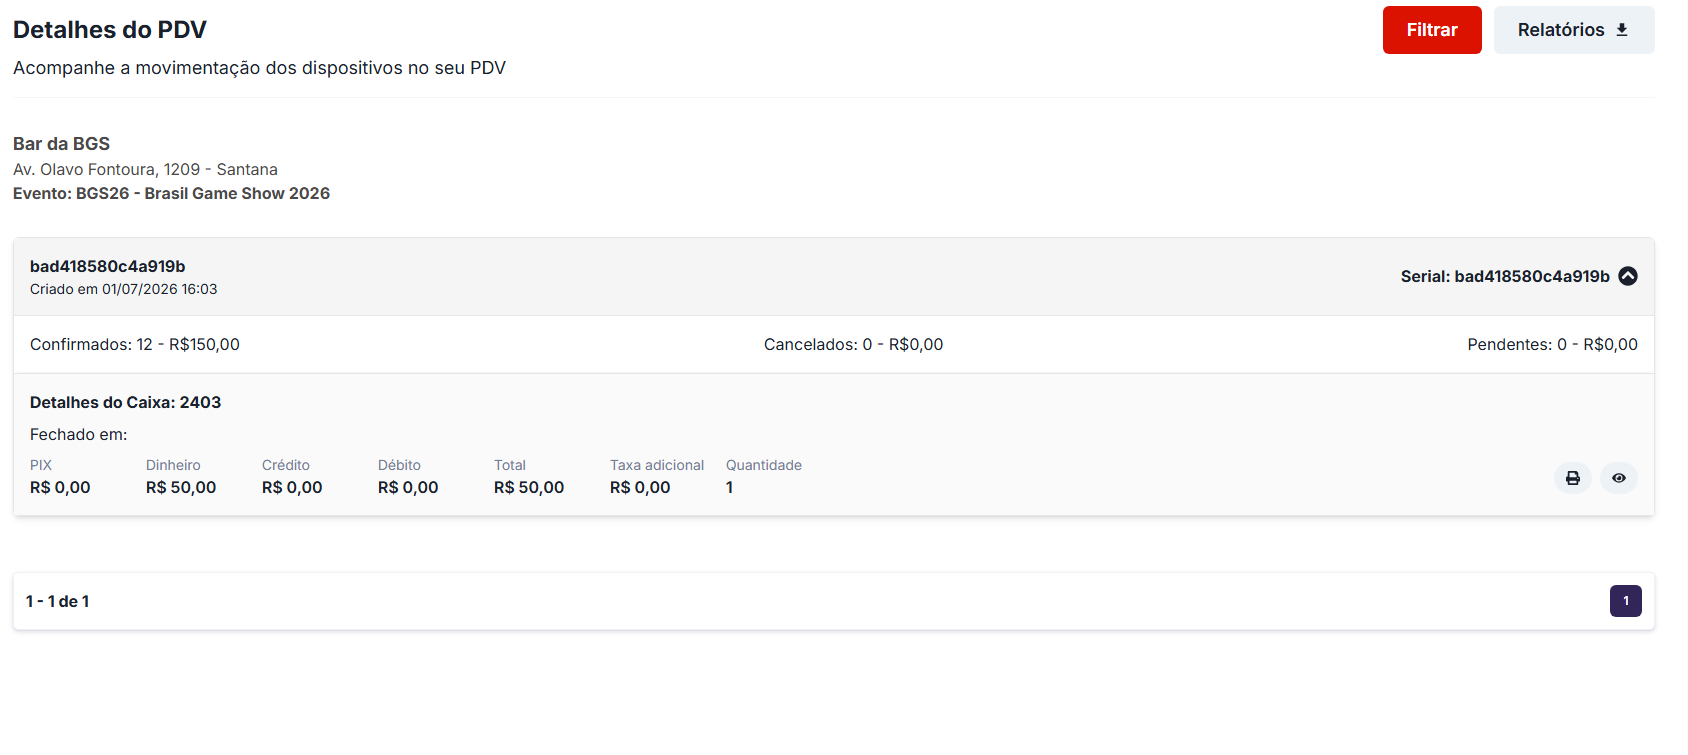Click the Cancelados: 0 - R$0,00 summary
The width and height of the screenshot is (1688, 755).
853,344
